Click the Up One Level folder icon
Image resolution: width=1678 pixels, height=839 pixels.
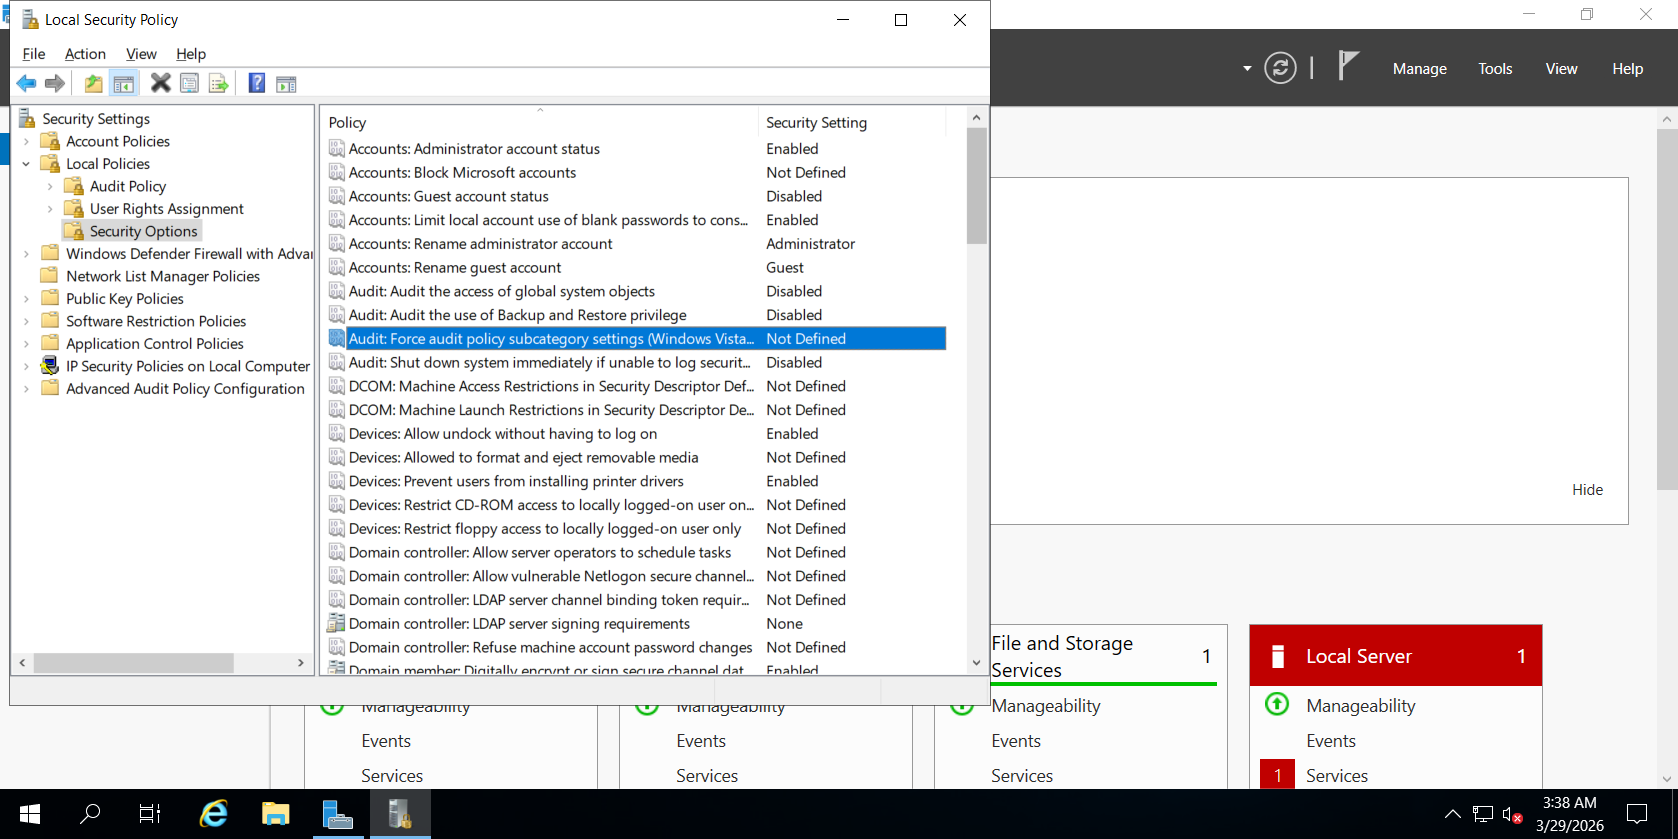click(x=93, y=84)
